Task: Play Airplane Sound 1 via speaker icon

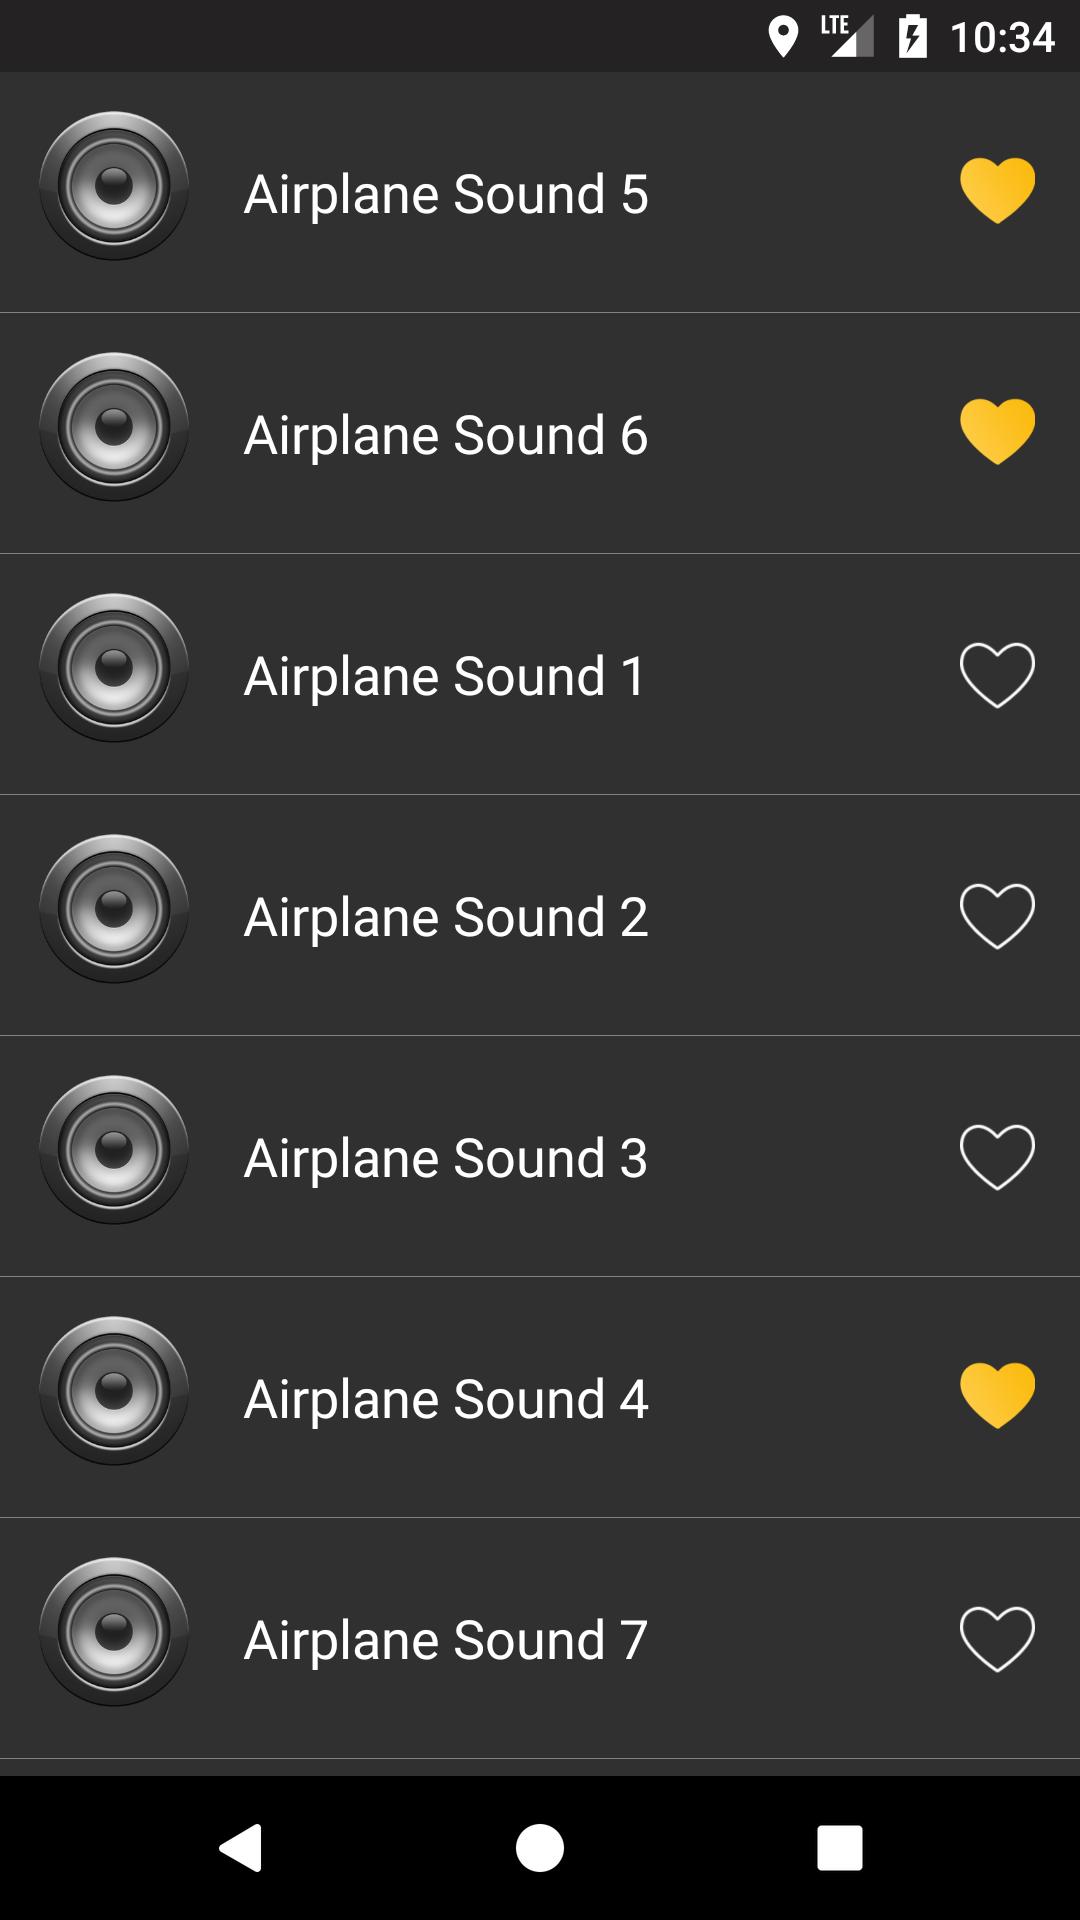Action: pyautogui.click(x=114, y=668)
